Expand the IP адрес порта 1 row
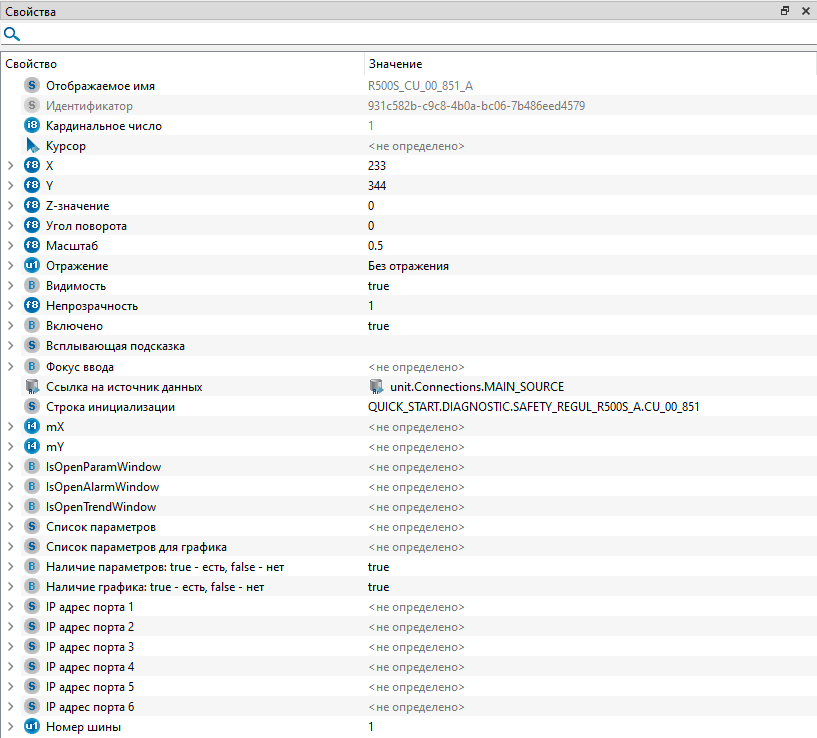 11,607
